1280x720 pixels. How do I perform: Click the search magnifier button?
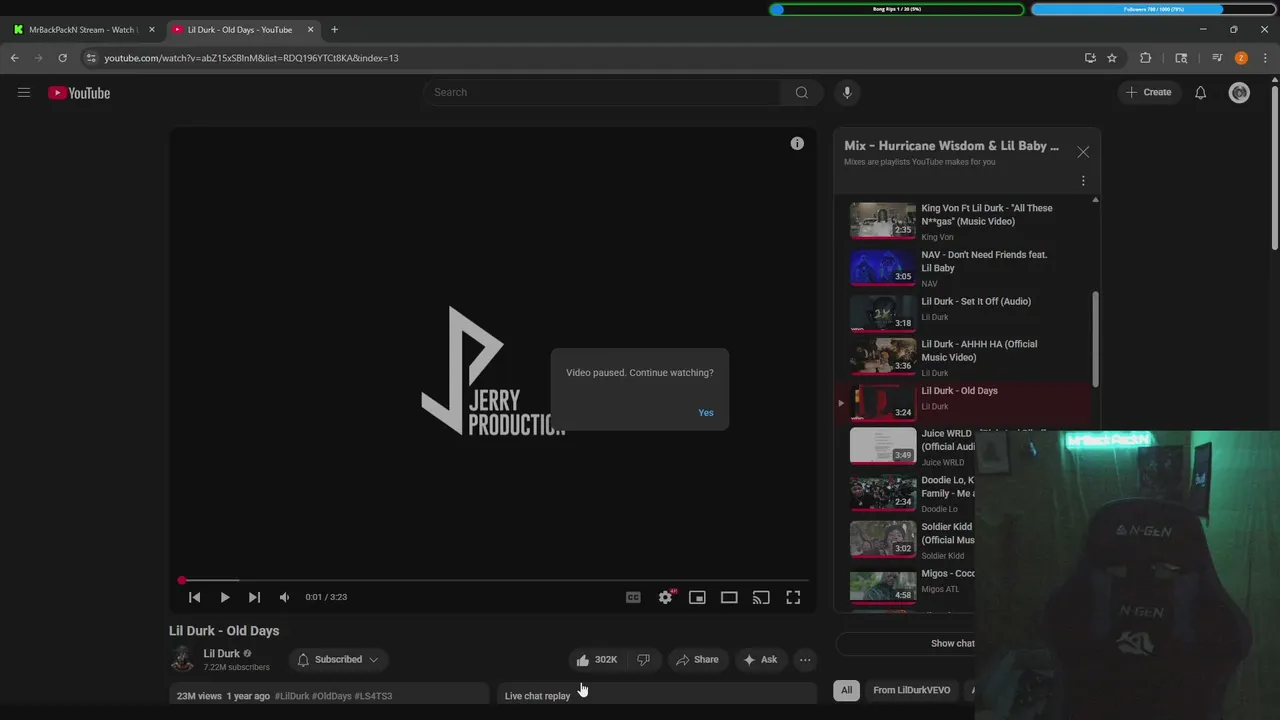coord(802,92)
